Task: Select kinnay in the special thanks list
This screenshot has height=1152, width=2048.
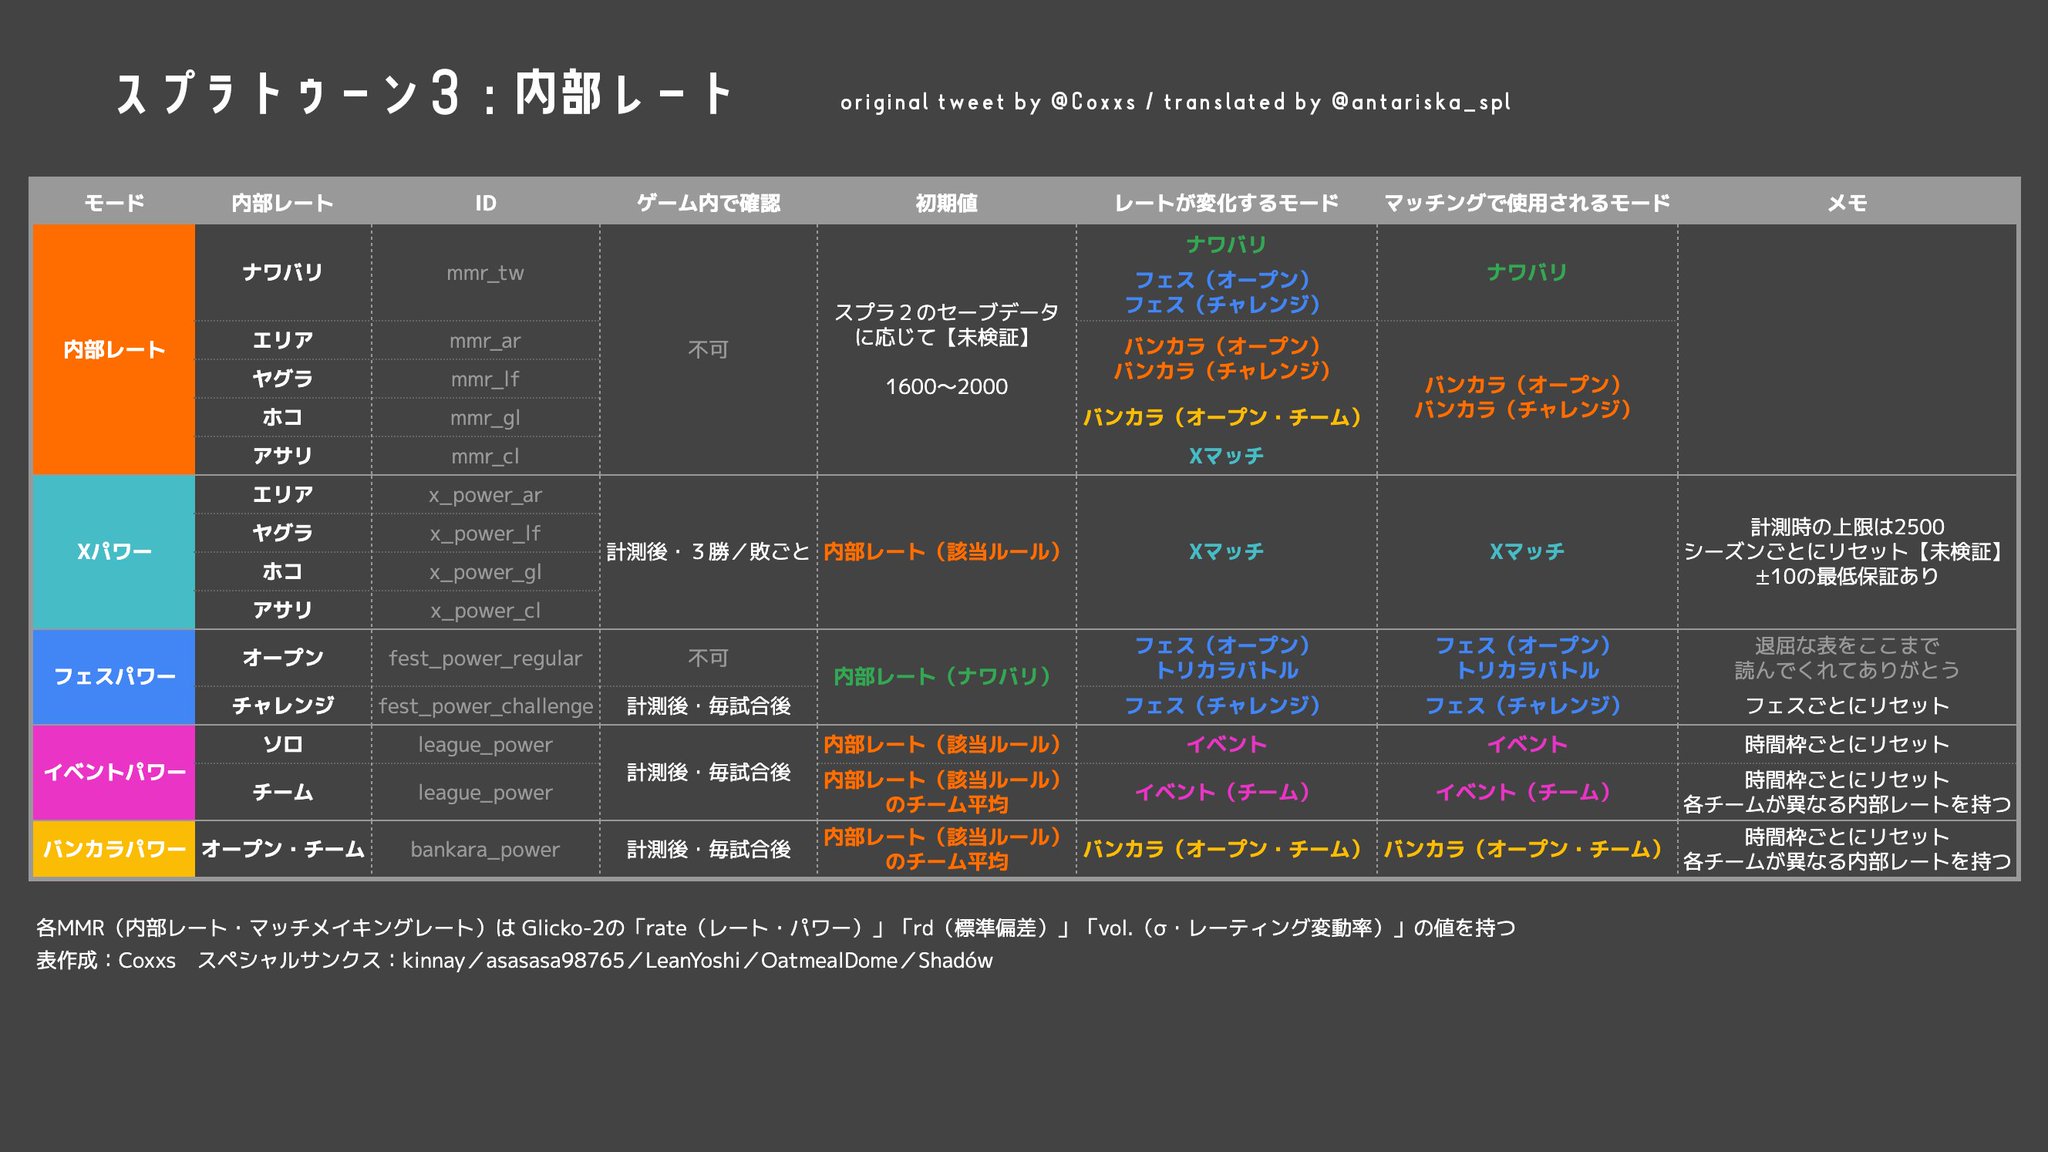Action: pos(433,961)
